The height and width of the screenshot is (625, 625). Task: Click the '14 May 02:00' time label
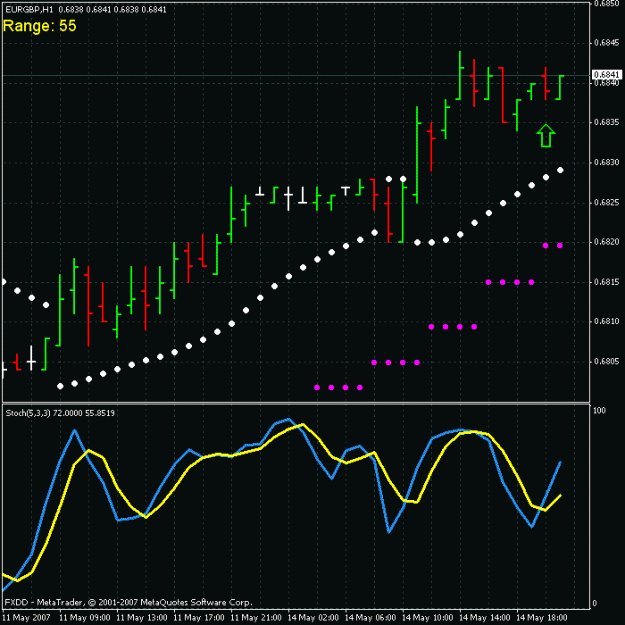pos(313,618)
